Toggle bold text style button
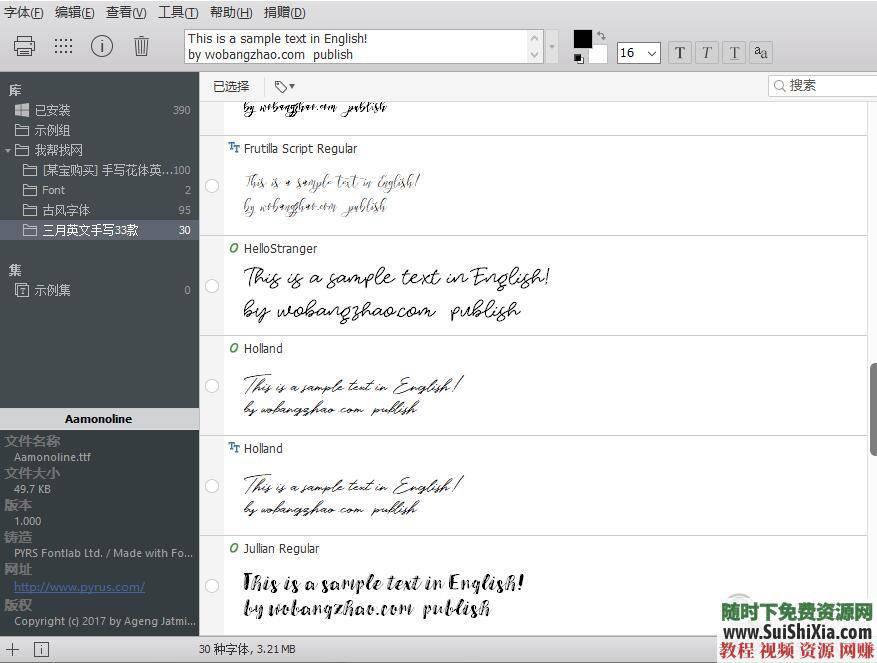Image resolution: width=877 pixels, height=663 pixels. 680,53
